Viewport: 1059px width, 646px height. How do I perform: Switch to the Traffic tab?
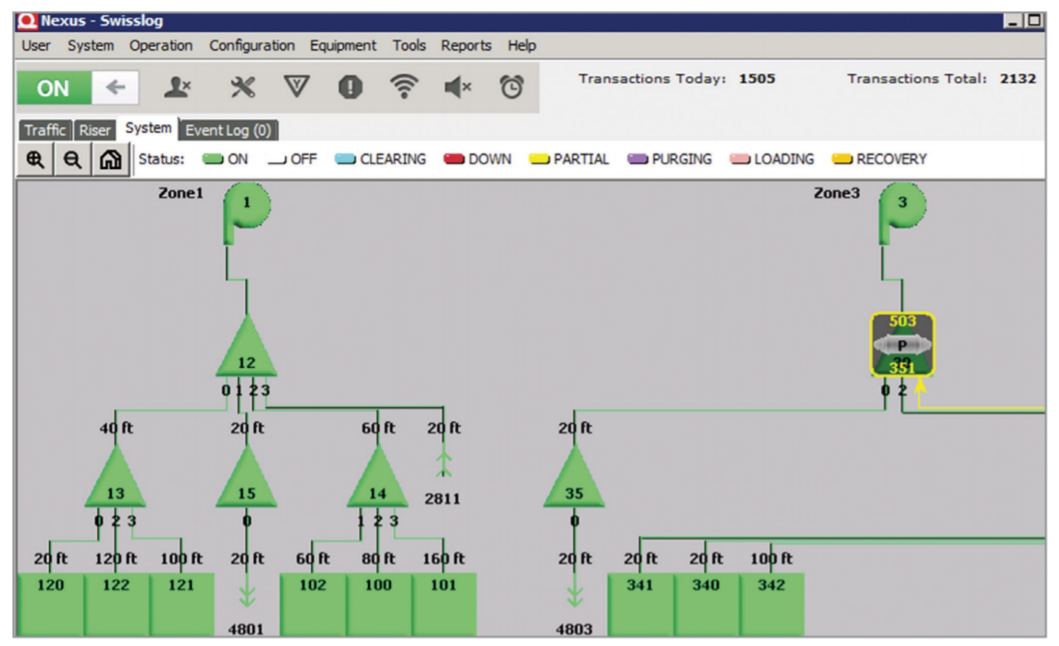[44, 130]
